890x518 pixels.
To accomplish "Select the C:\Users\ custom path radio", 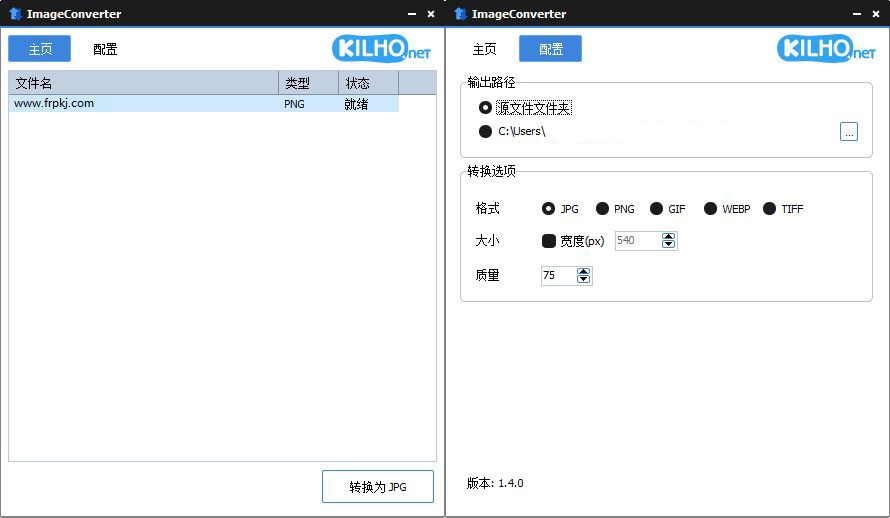I will tap(485, 131).
